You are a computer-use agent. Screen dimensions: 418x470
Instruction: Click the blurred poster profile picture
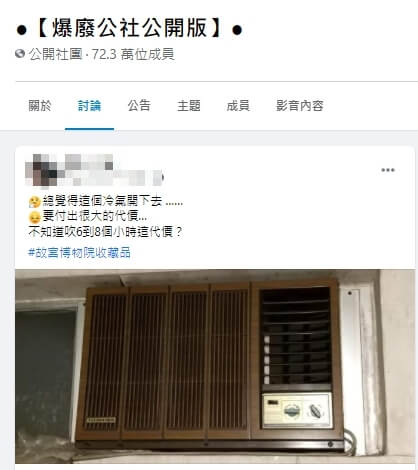coord(43,170)
